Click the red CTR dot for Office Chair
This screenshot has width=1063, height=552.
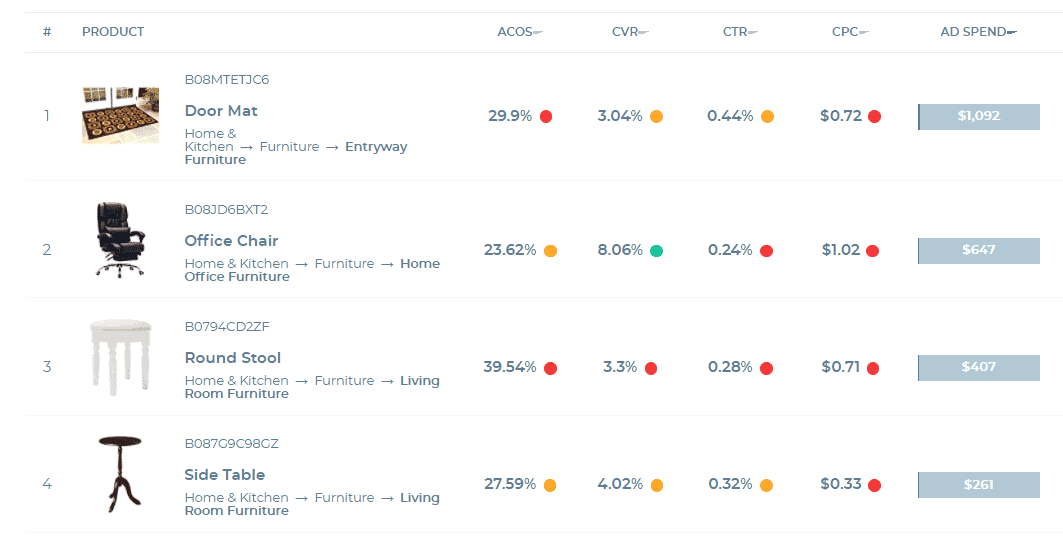pyautogui.click(x=766, y=251)
